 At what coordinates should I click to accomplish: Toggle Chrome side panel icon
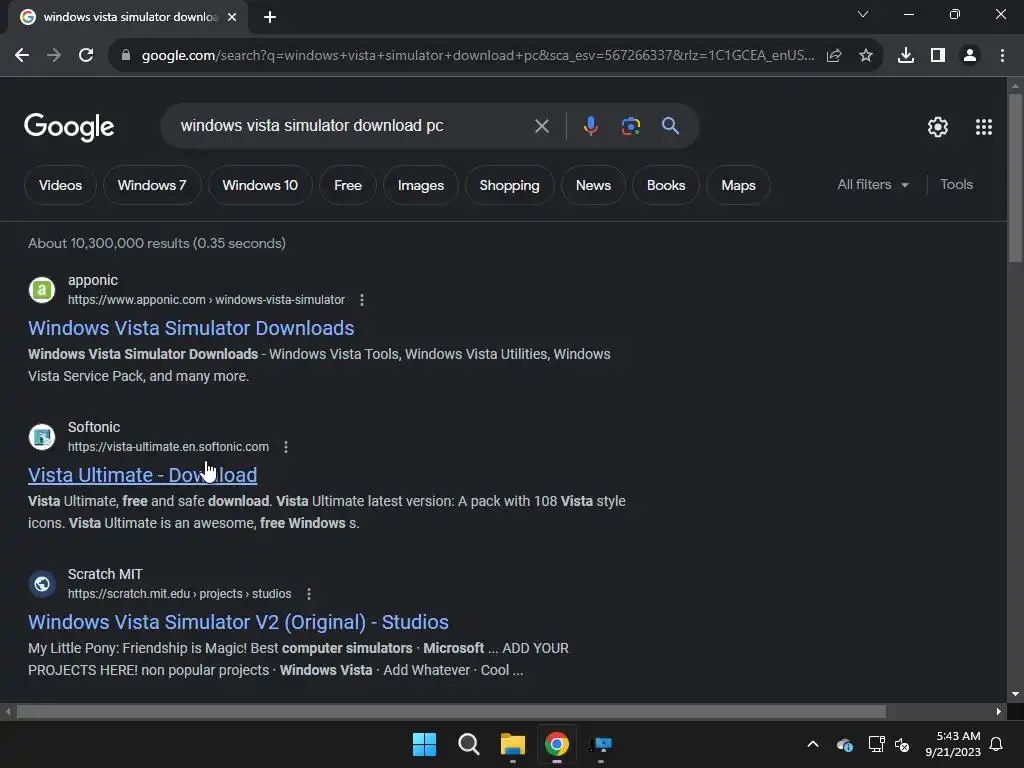[938, 56]
